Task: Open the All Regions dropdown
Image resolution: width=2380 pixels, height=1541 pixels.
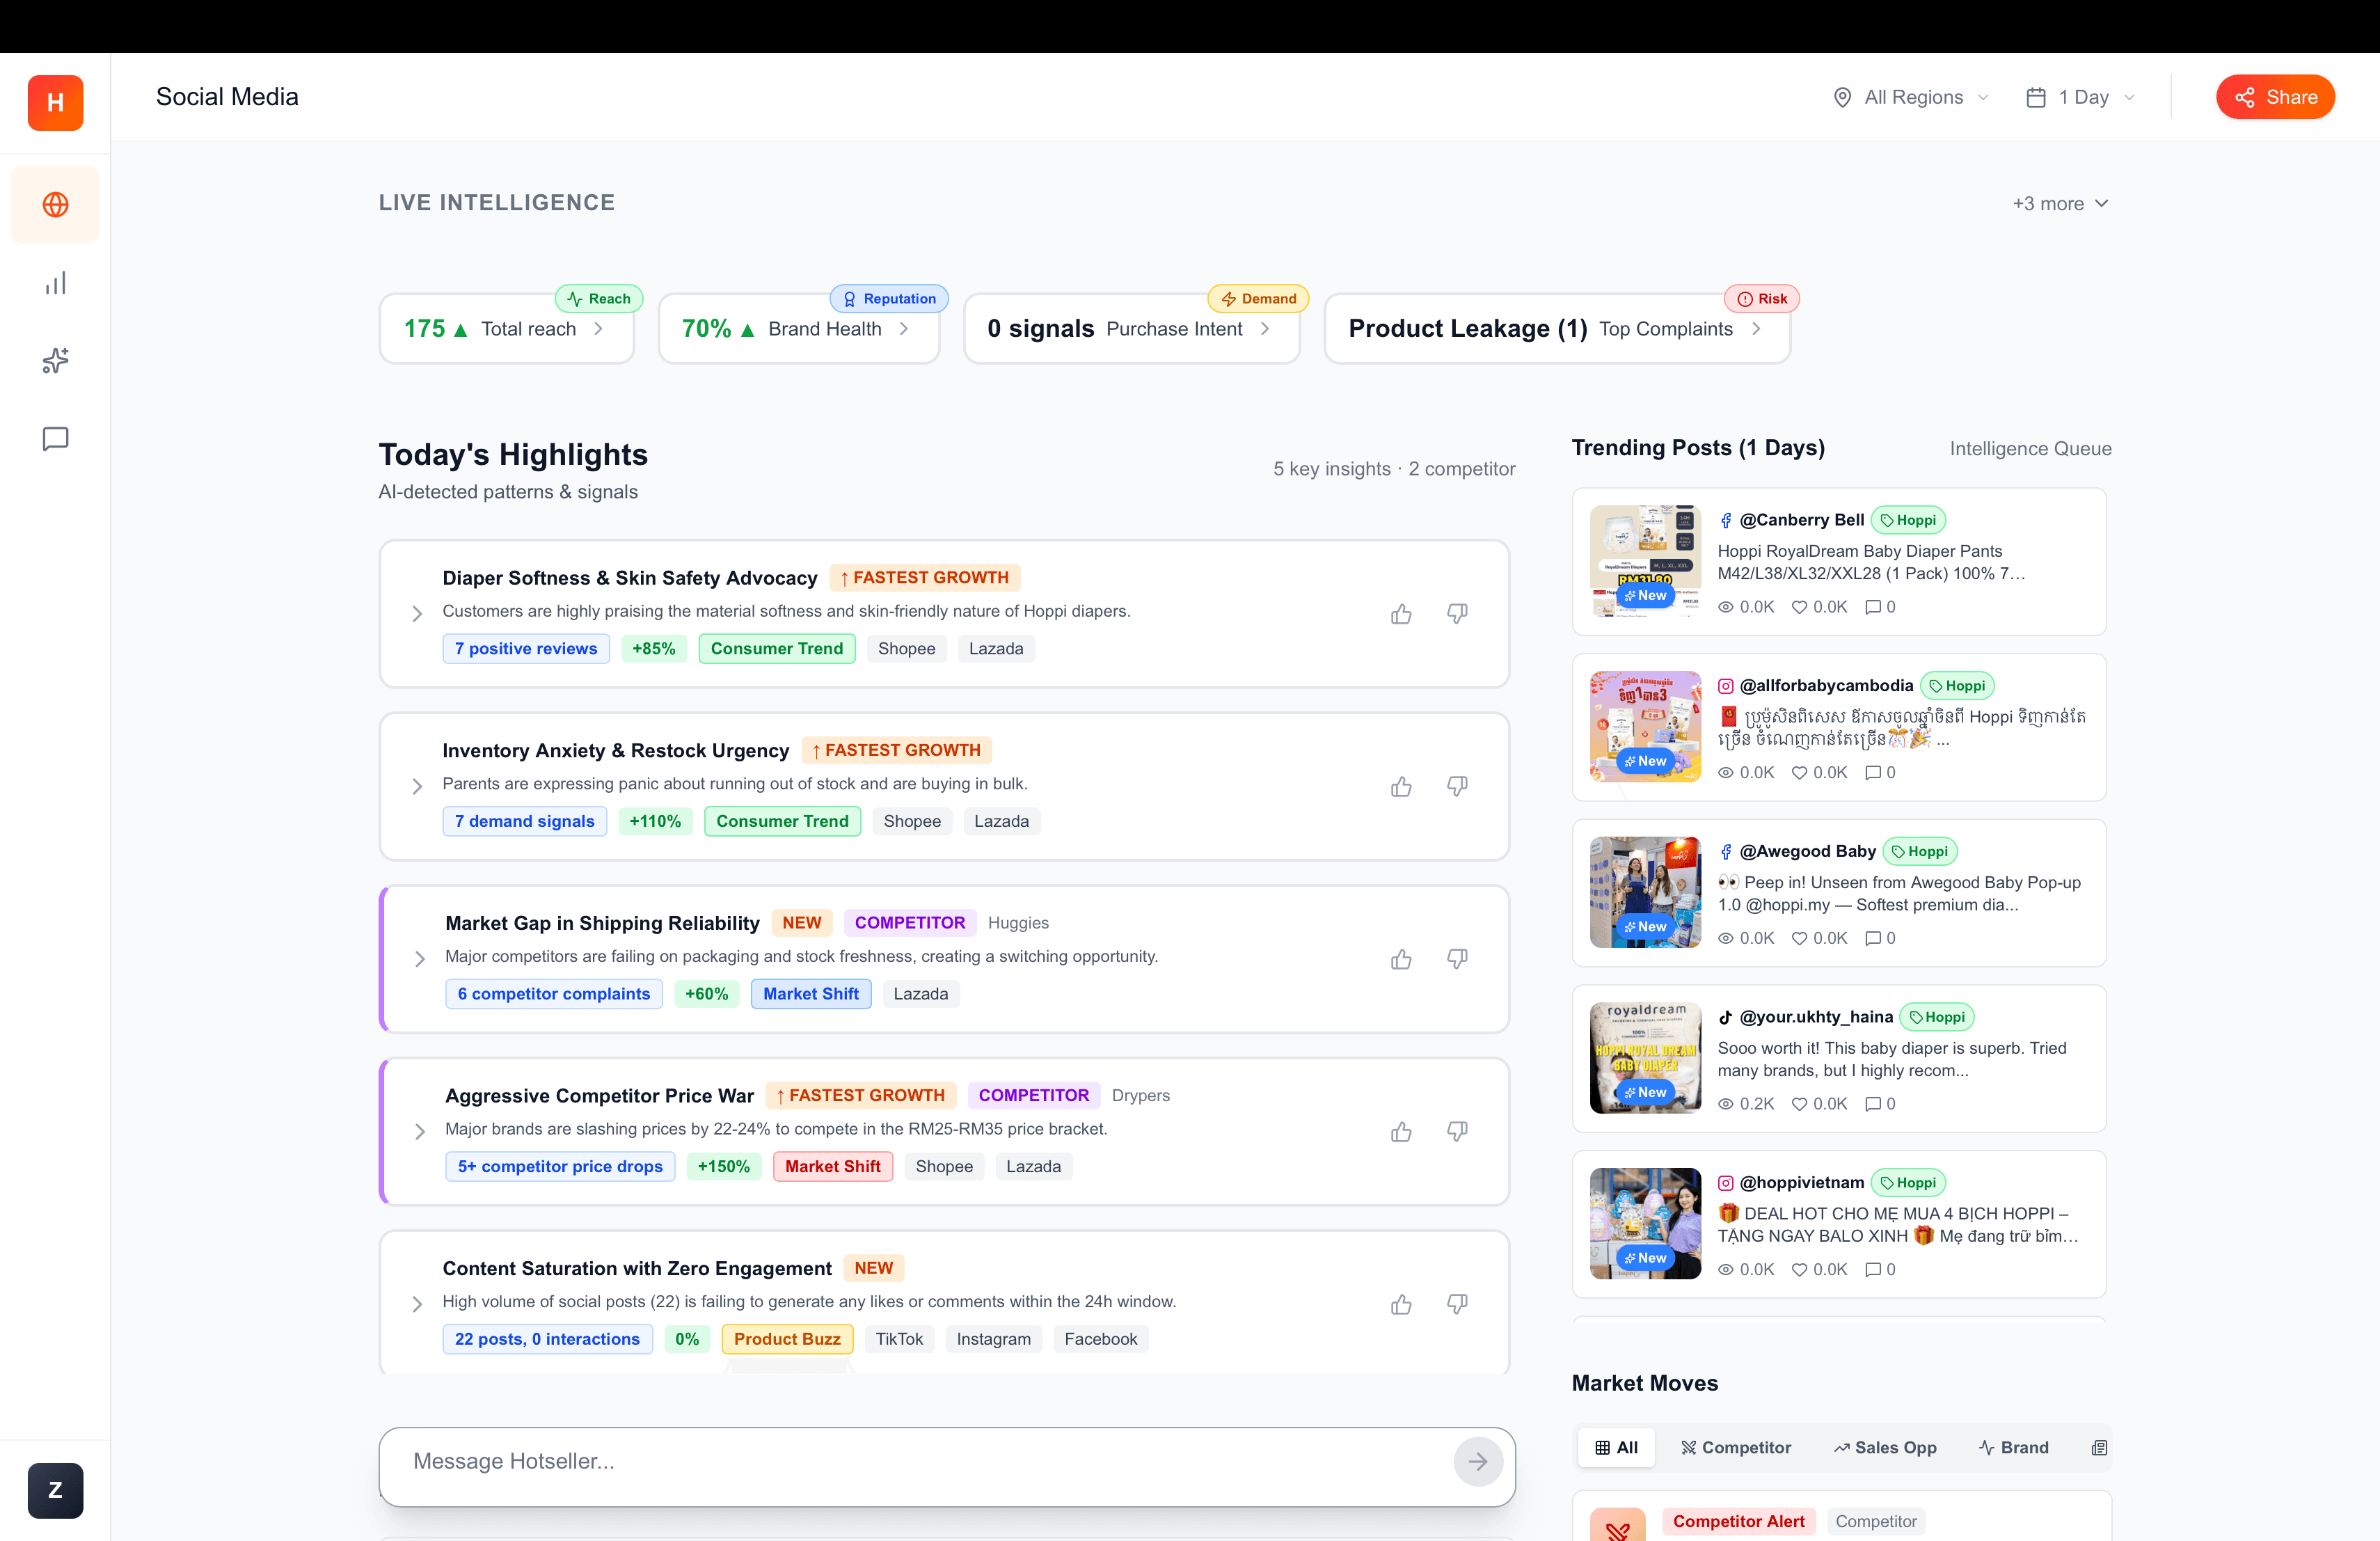Action: tap(1911, 97)
